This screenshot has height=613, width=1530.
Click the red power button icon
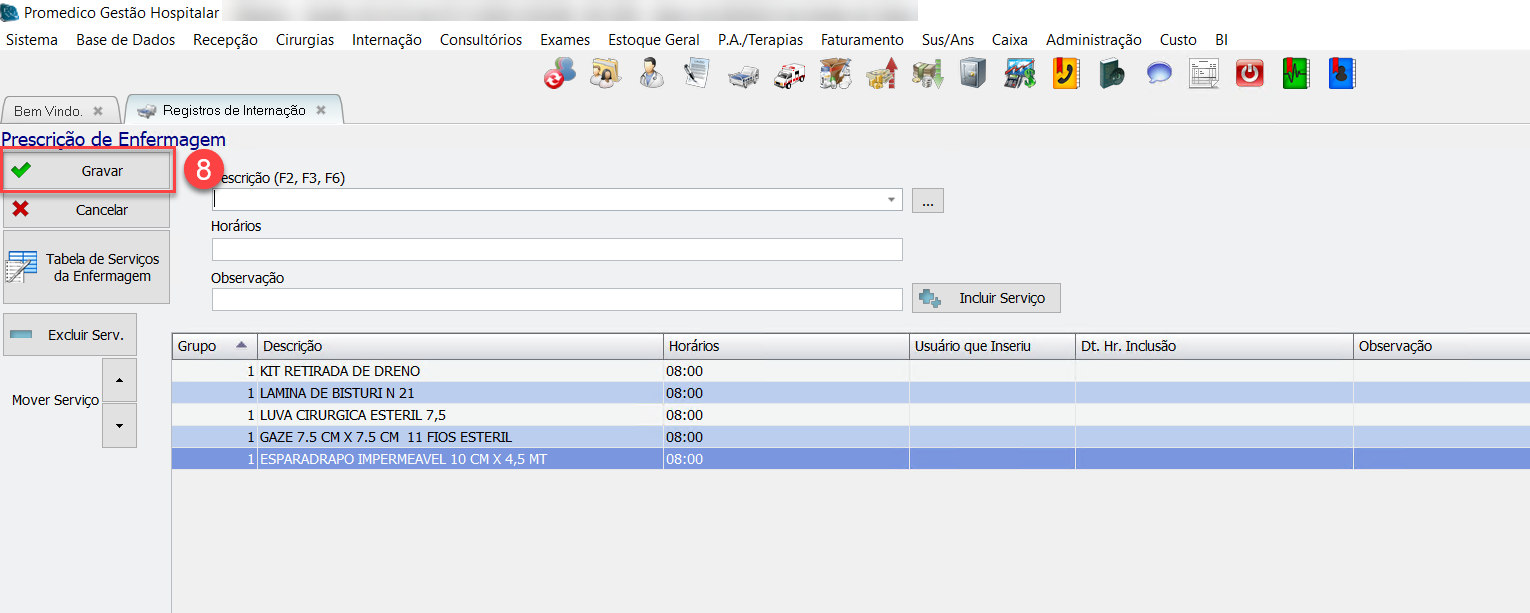(x=1249, y=74)
